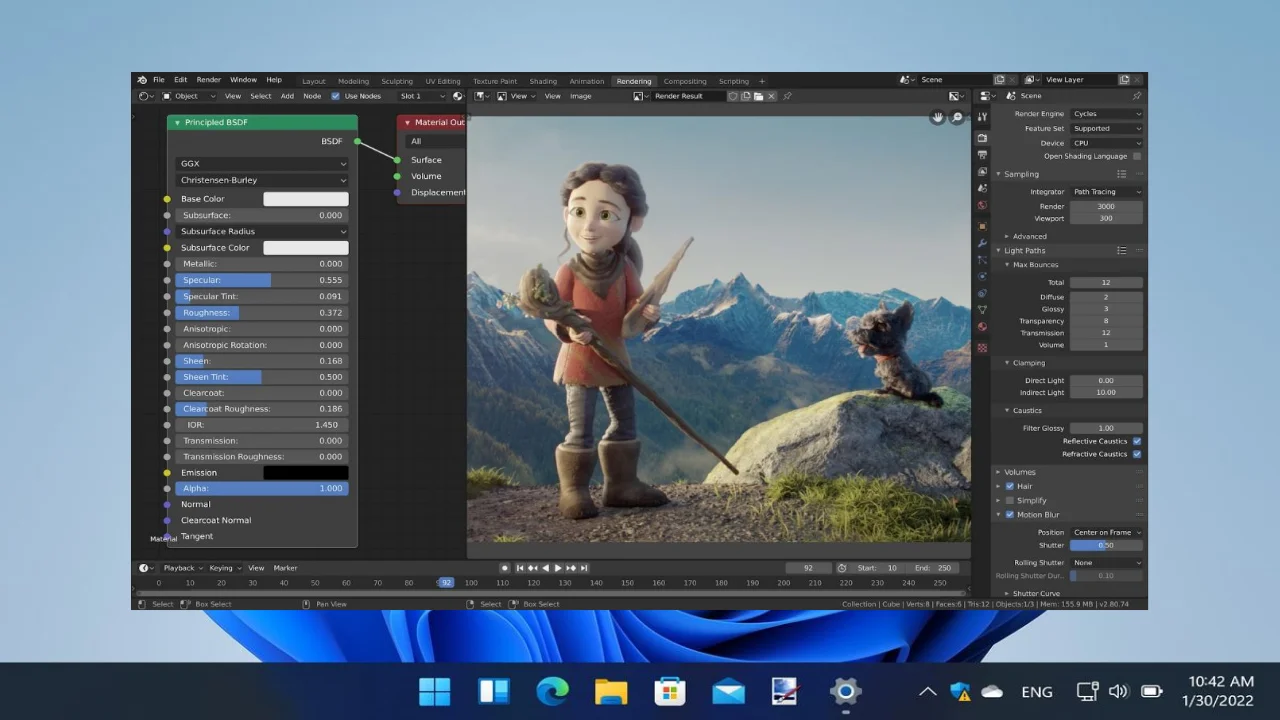1280x720 pixels.
Task: Toggle the Simplify panel checkbox
Action: [1009, 500]
